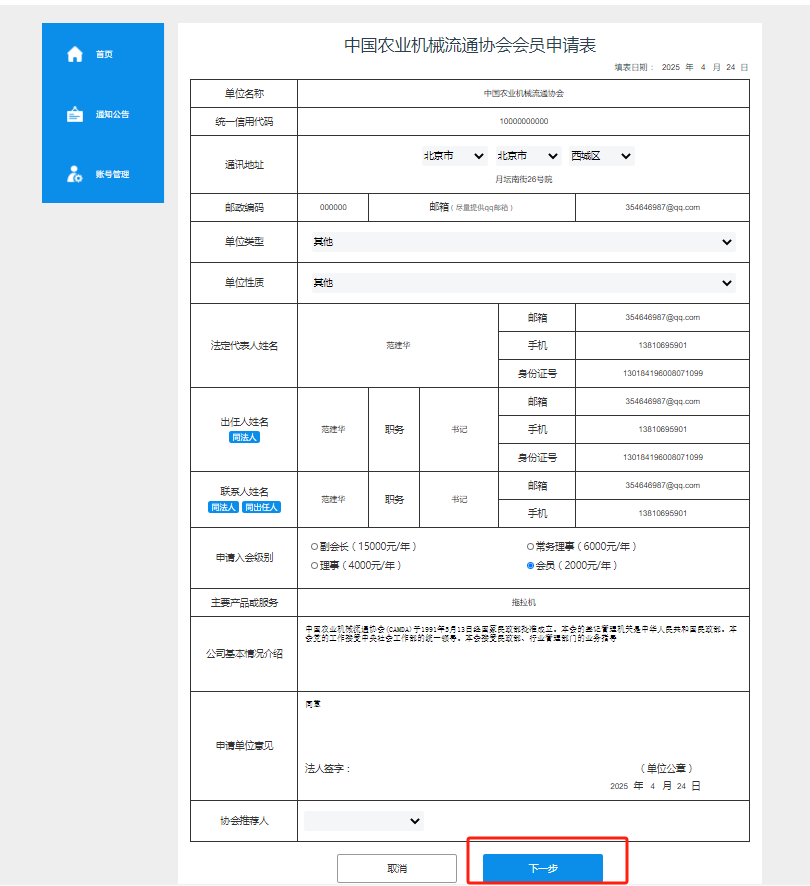Screen dimensions: 810x886
Task: Click the 主要产品或服务 field showing 拖拉机
Action: click(523, 603)
